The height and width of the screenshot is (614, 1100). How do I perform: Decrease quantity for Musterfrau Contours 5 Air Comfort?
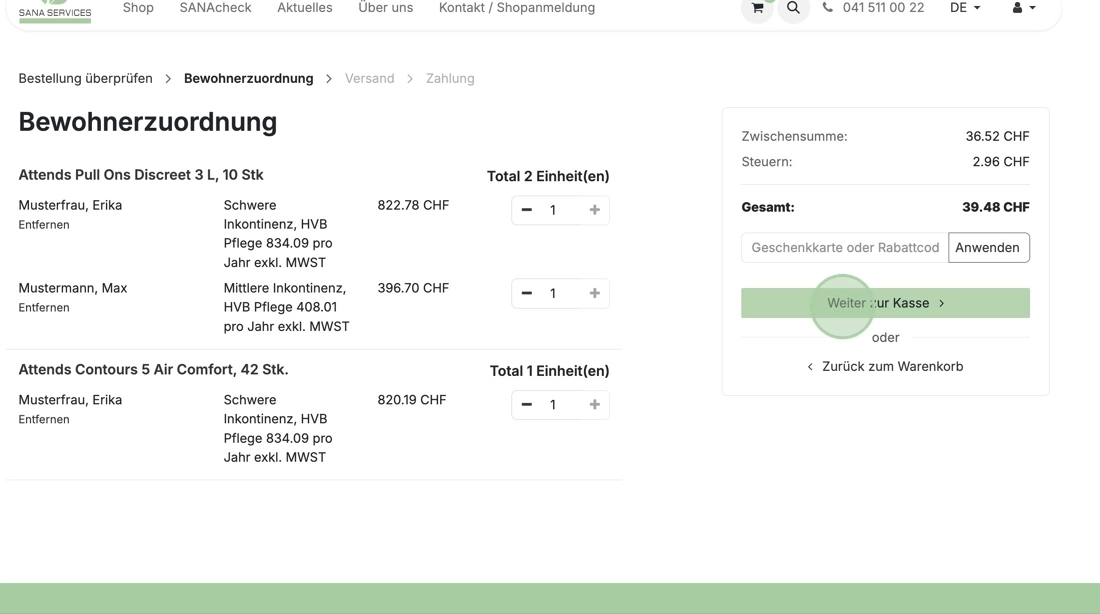click(527, 405)
